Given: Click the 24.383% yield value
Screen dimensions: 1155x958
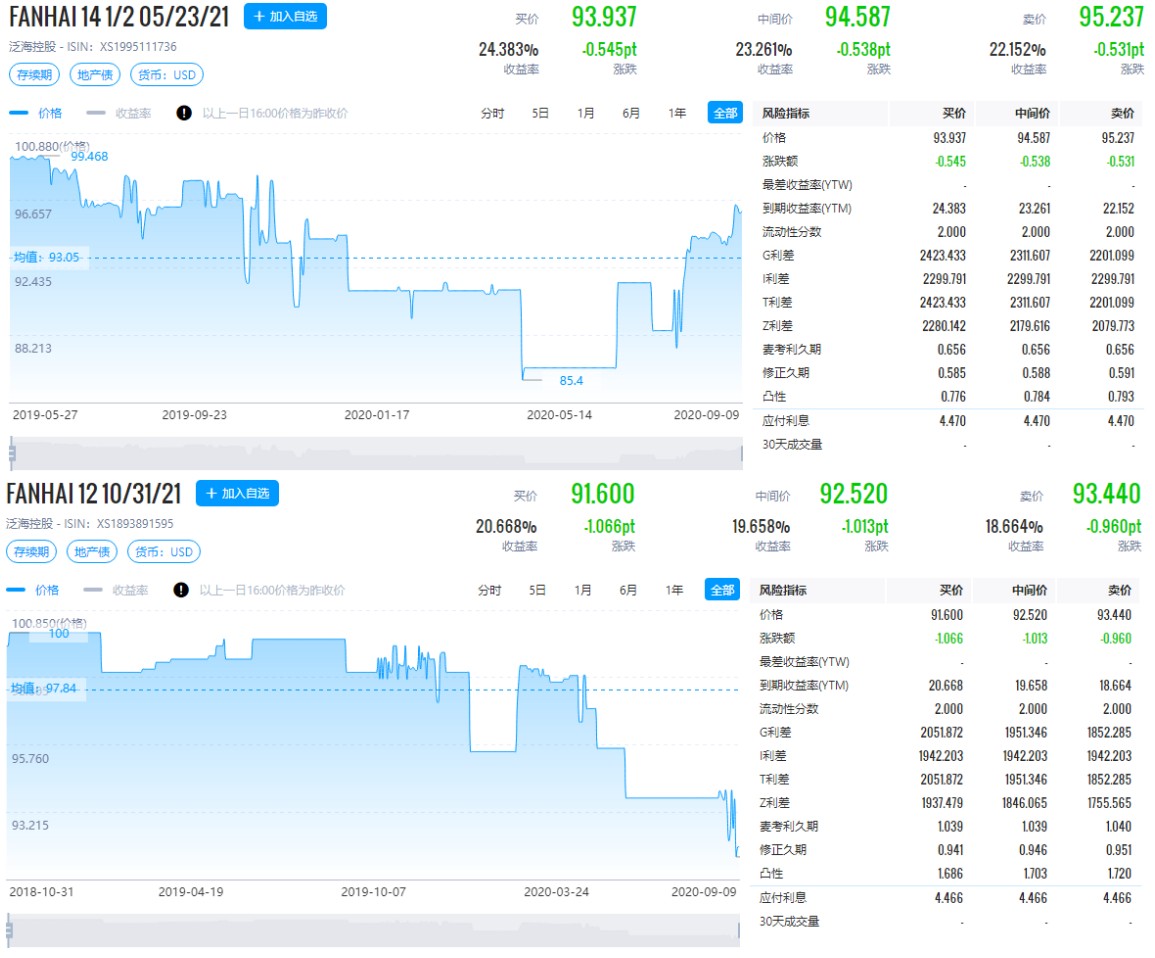Looking at the screenshot, I should click(x=508, y=49).
